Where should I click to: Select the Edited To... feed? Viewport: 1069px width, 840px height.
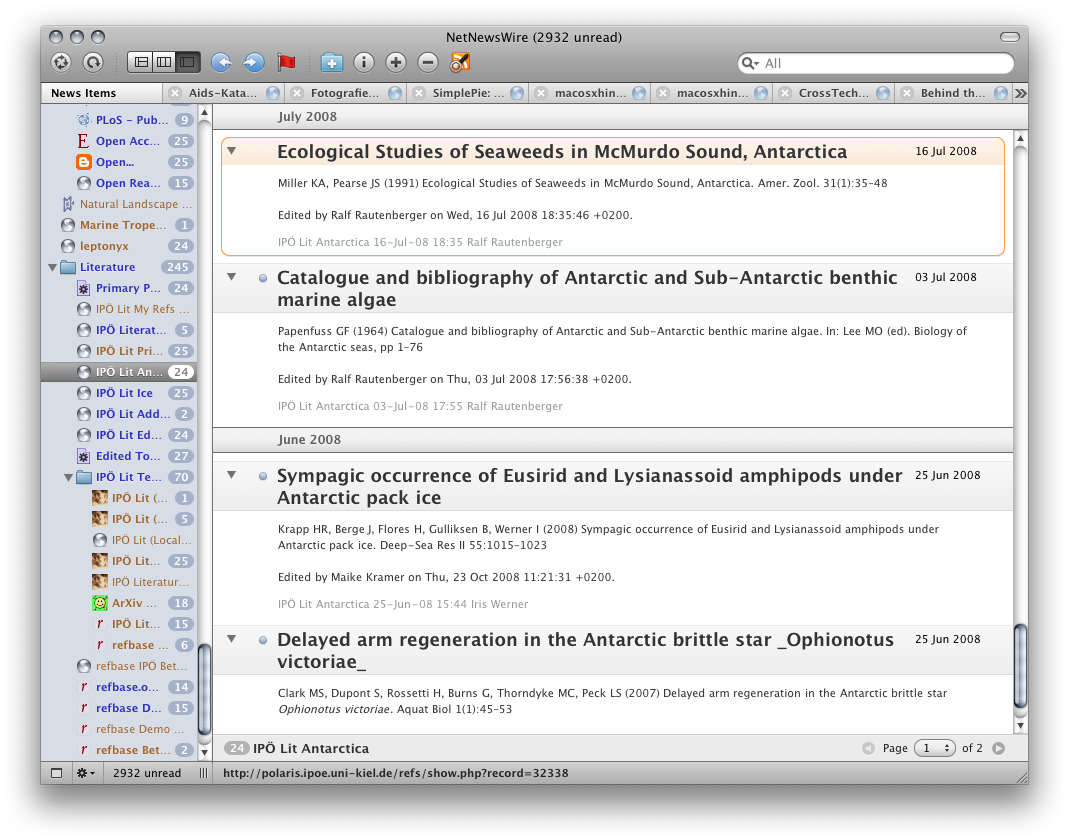(119, 456)
